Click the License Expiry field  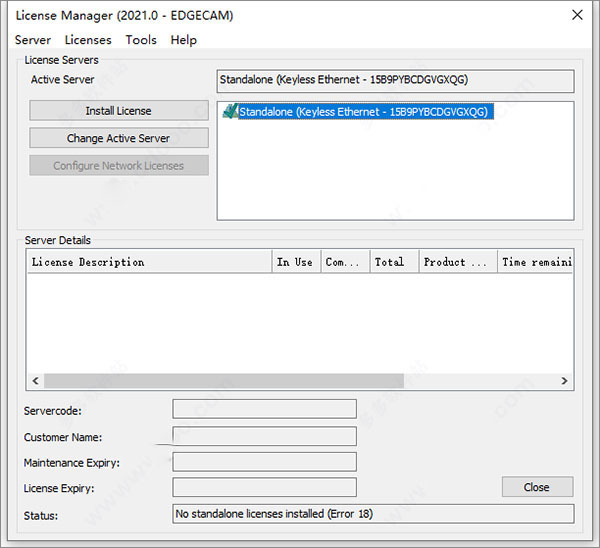click(264, 487)
